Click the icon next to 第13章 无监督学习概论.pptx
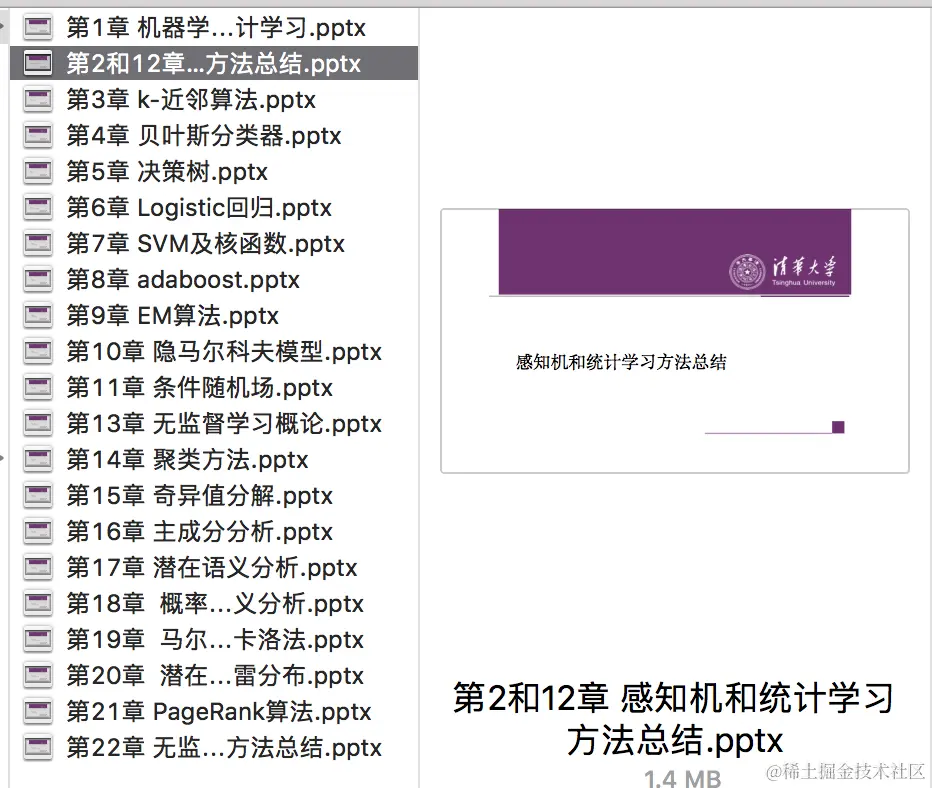Screen dimensions: 932x788 point(37,423)
